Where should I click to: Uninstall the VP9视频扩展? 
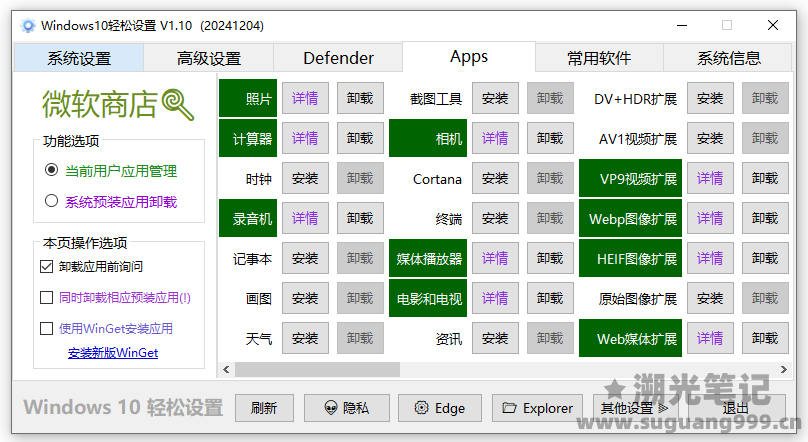tap(765, 178)
